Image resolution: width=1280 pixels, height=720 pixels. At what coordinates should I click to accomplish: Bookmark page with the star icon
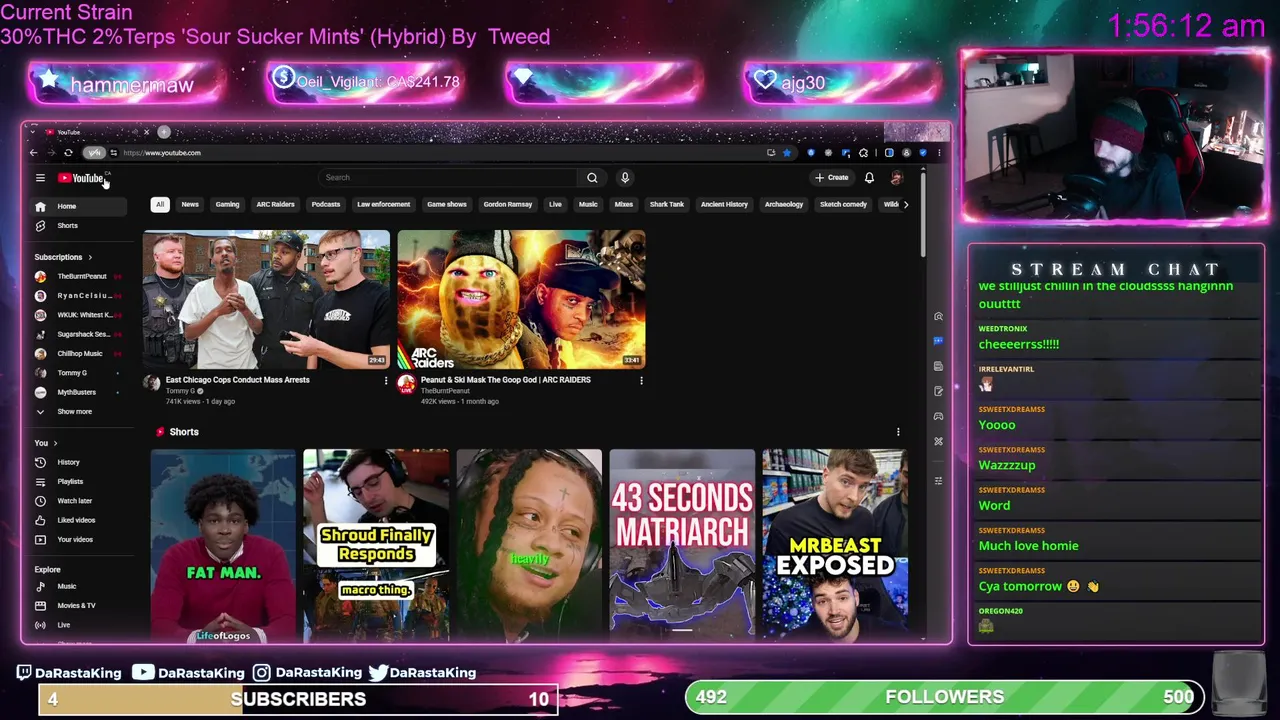pyautogui.click(x=787, y=153)
